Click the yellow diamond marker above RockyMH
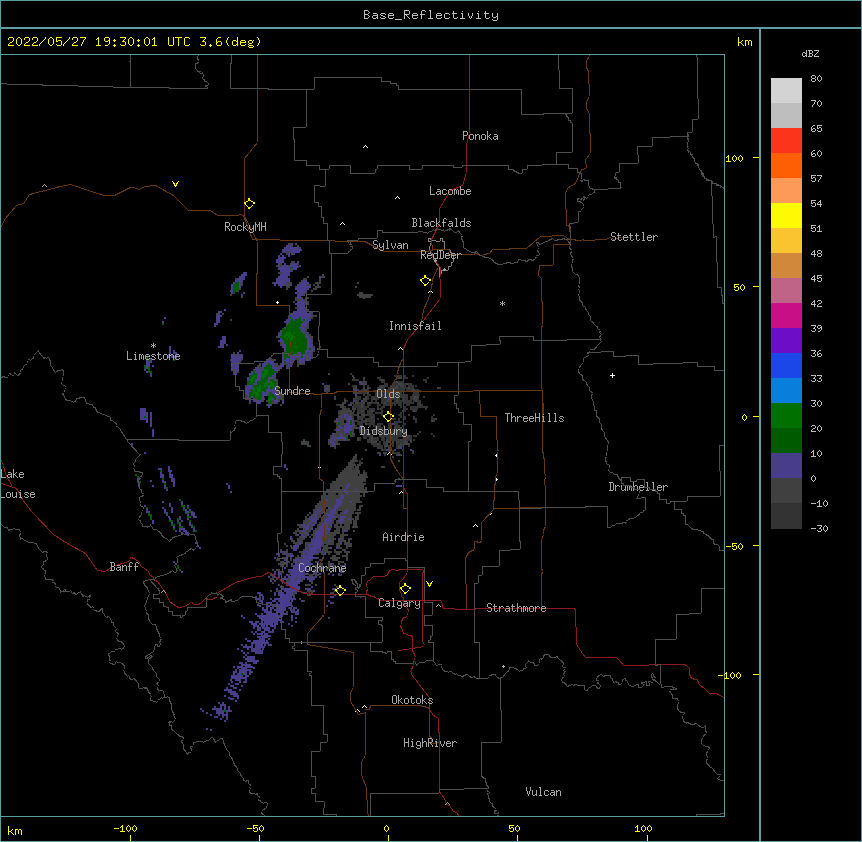This screenshot has height=842, width=862. pos(249,204)
